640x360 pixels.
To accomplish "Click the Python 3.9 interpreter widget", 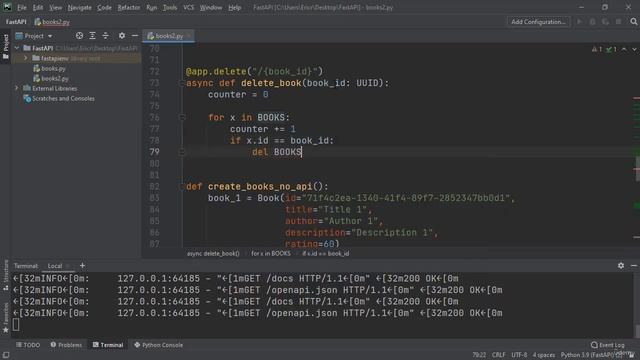I will tap(592, 355).
